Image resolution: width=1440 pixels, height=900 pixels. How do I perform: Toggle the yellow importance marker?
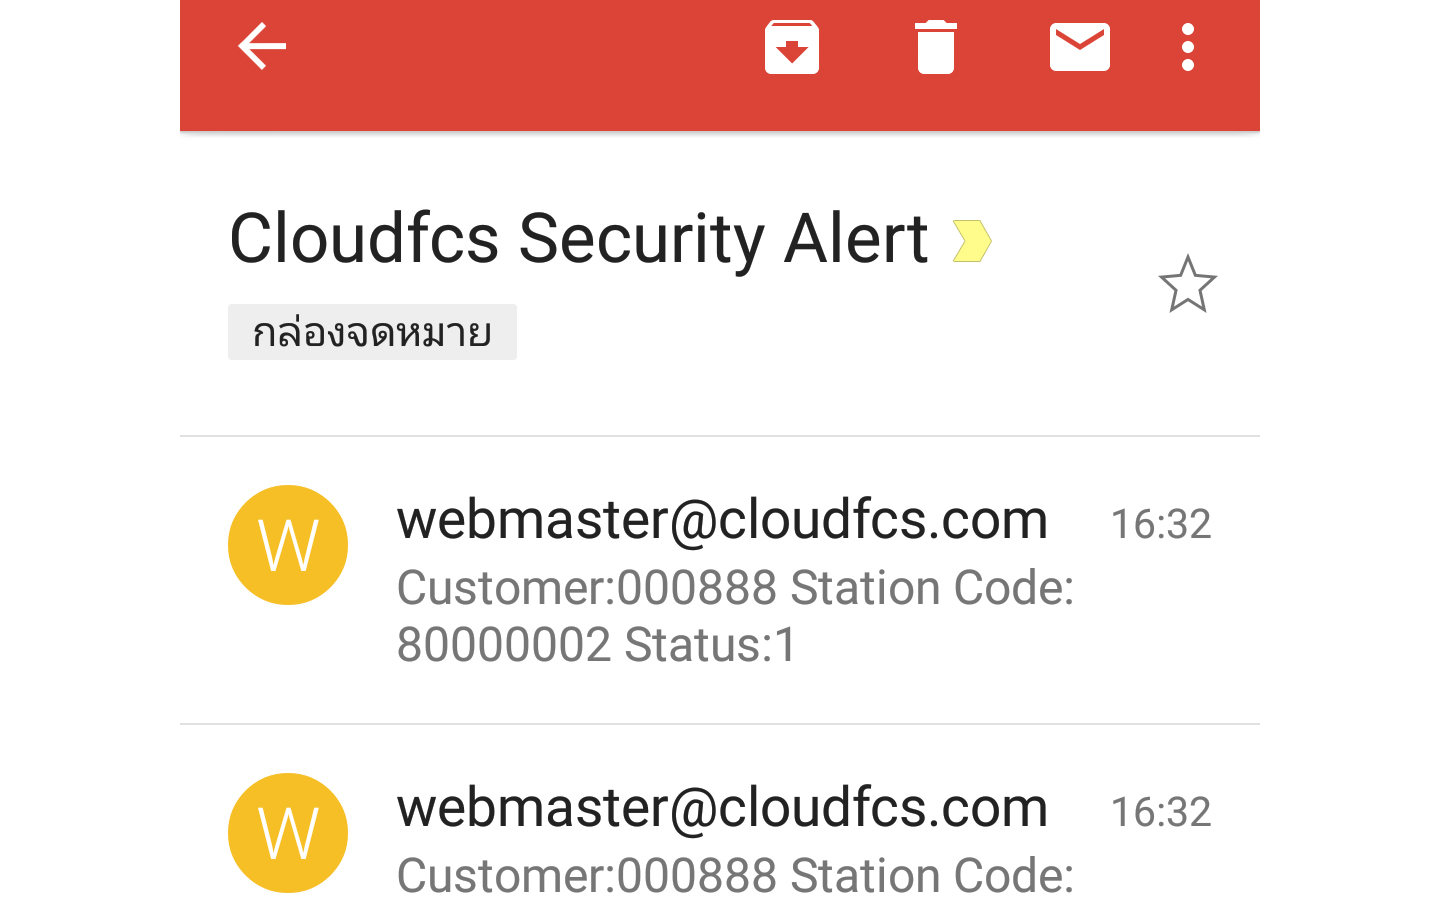(971, 241)
